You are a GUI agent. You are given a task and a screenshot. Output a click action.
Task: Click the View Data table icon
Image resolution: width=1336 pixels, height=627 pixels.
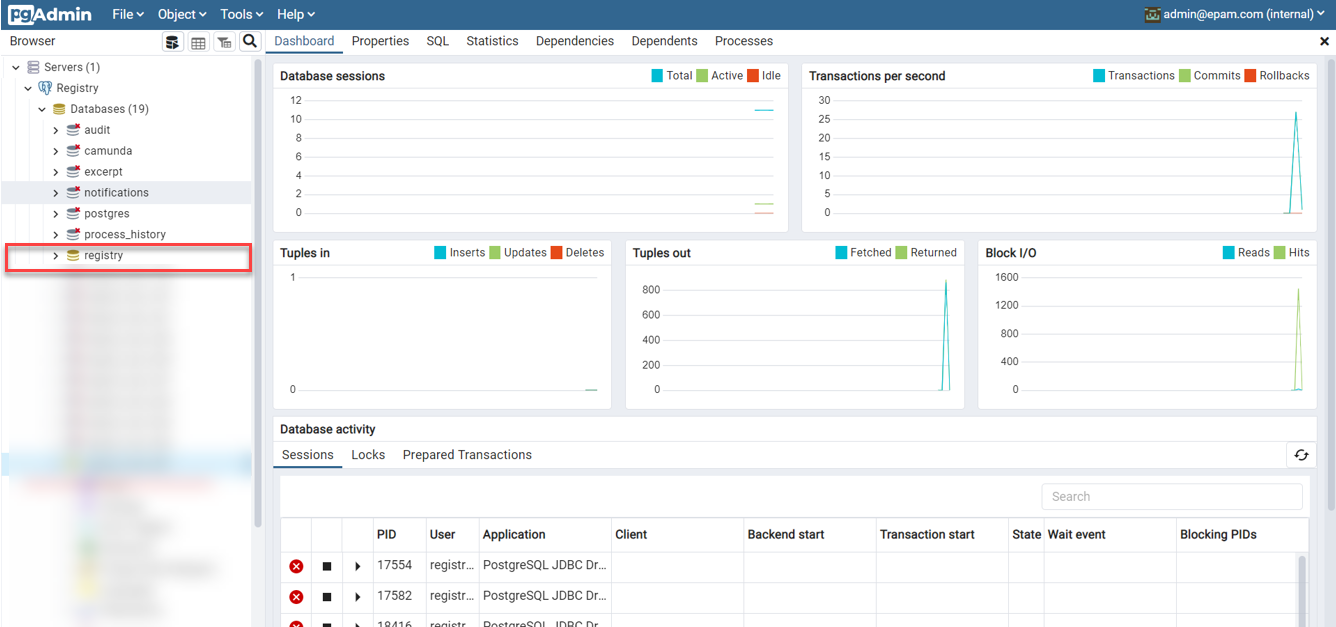tap(198, 42)
